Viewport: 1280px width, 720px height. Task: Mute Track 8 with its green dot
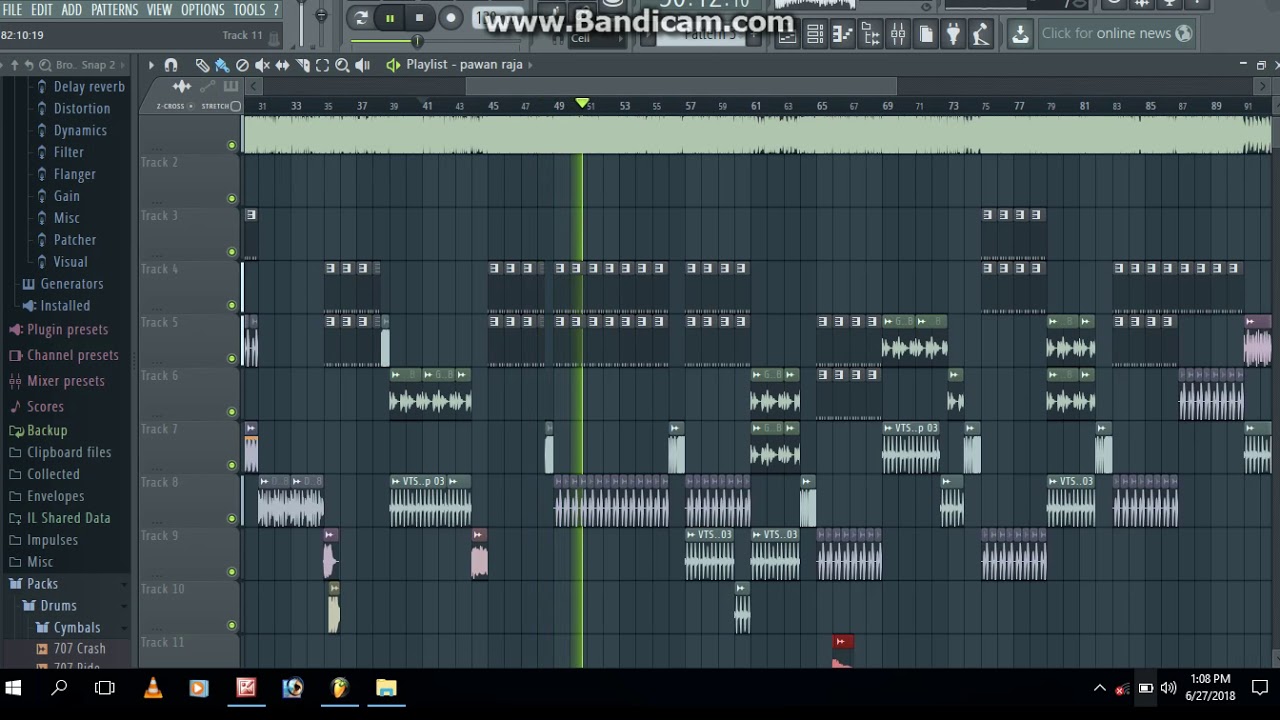tap(232, 518)
